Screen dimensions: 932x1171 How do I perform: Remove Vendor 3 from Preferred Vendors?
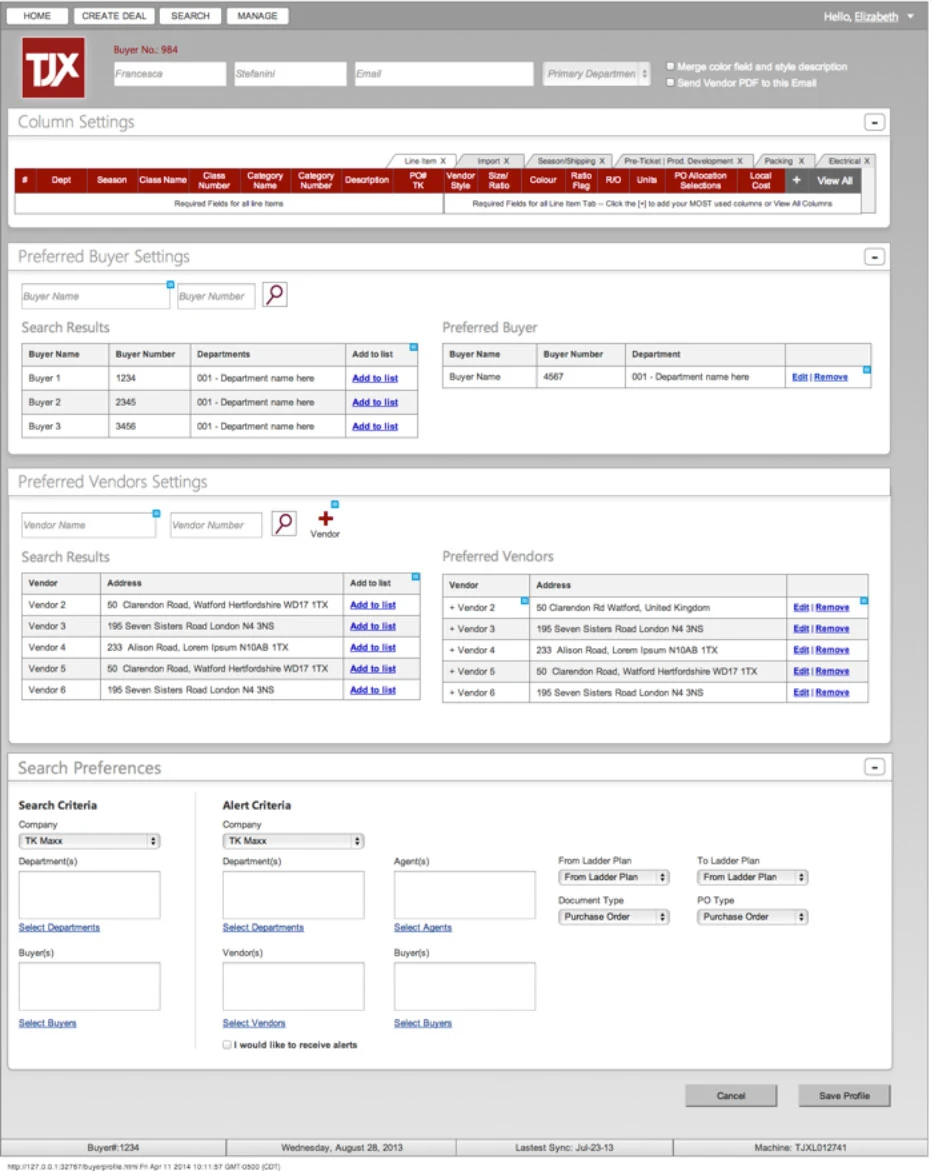click(832, 629)
